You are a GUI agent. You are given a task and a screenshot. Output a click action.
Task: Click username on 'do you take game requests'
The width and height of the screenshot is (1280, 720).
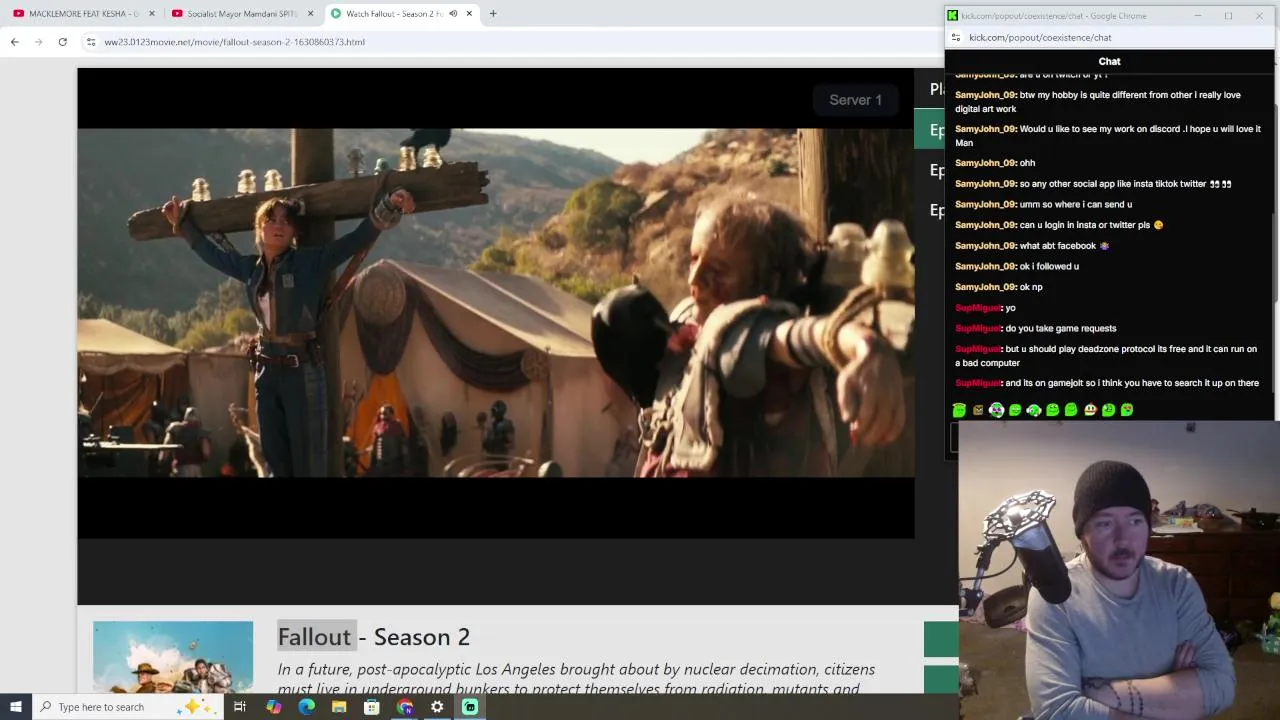click(x=978, y=328)
